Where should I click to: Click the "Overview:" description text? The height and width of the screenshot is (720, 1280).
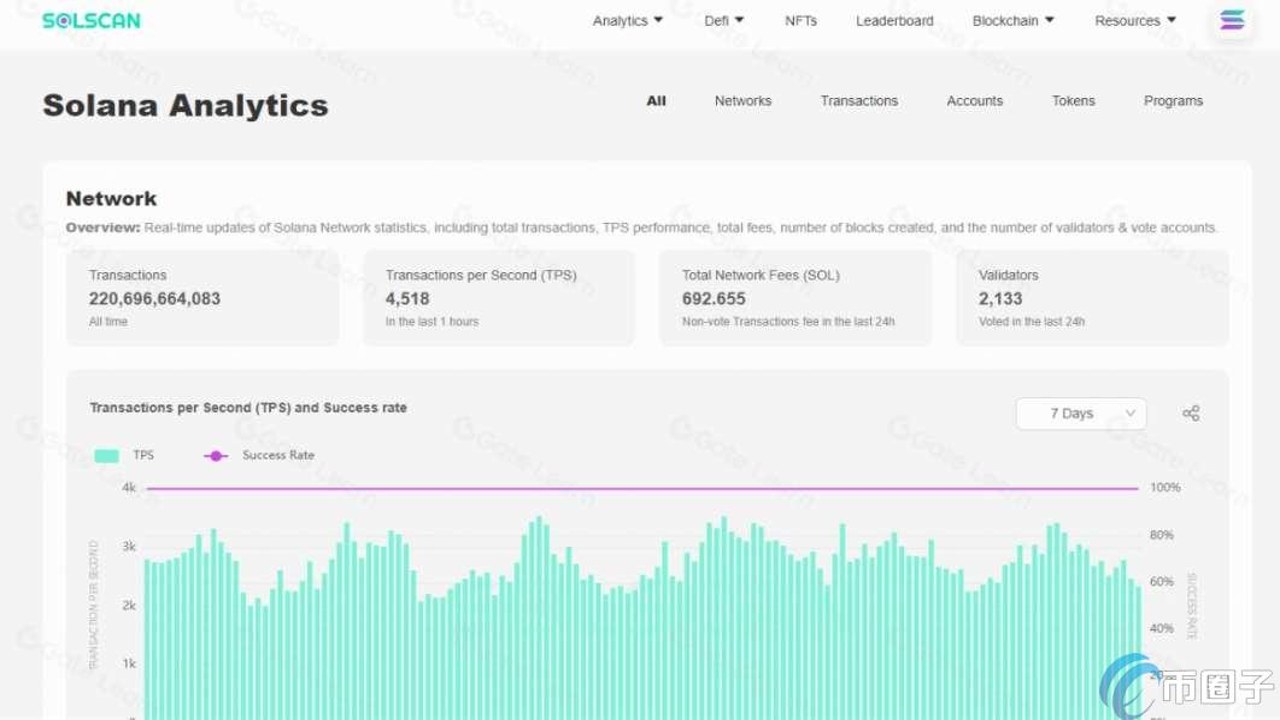[x=642, y=228]
